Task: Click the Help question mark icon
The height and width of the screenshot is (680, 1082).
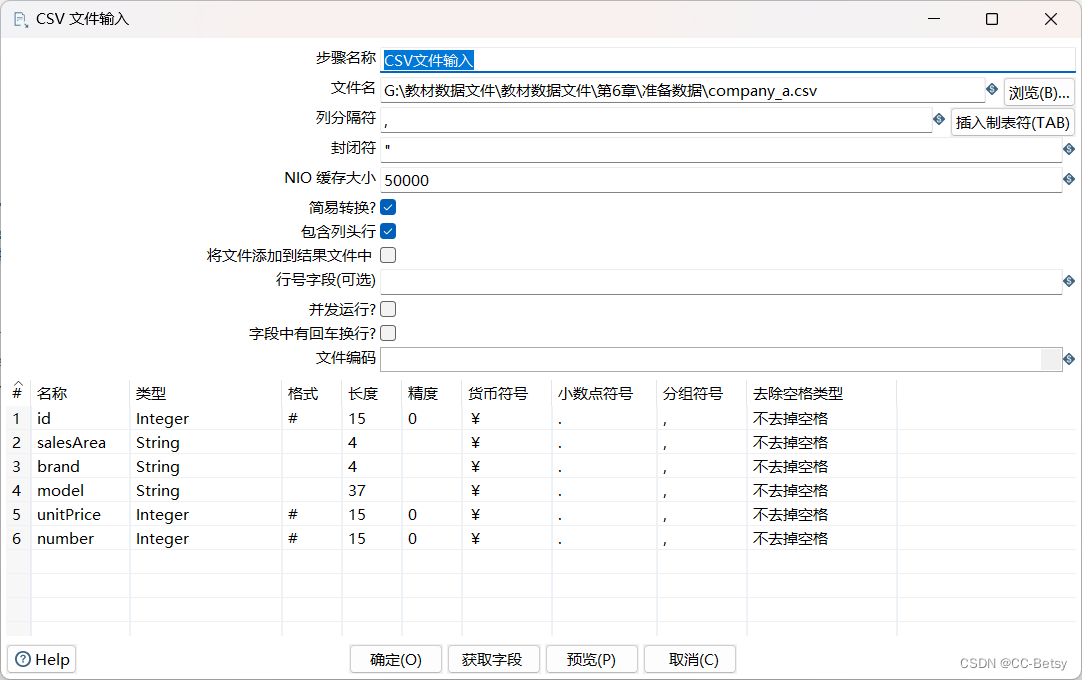Action: tap(25, 659)
